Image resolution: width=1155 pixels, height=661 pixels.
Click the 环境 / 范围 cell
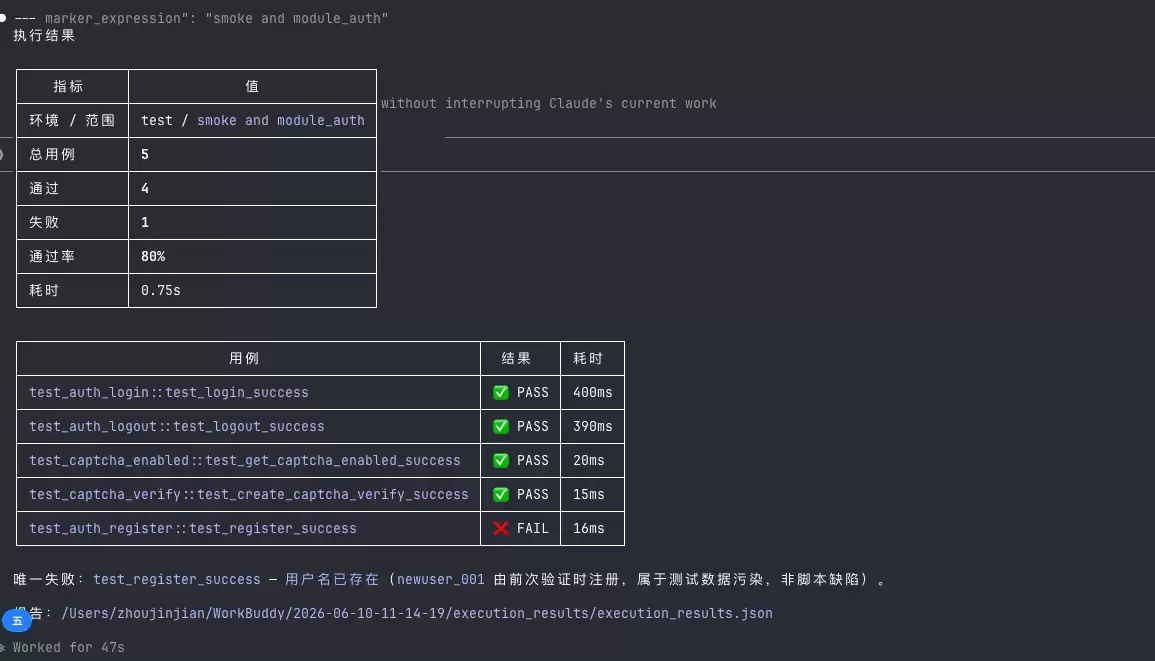(72, 120)
